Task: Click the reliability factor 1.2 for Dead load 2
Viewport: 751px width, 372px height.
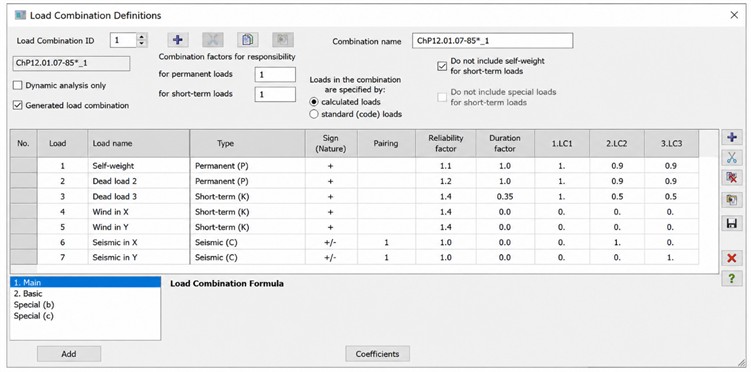Action: point(446,181)
